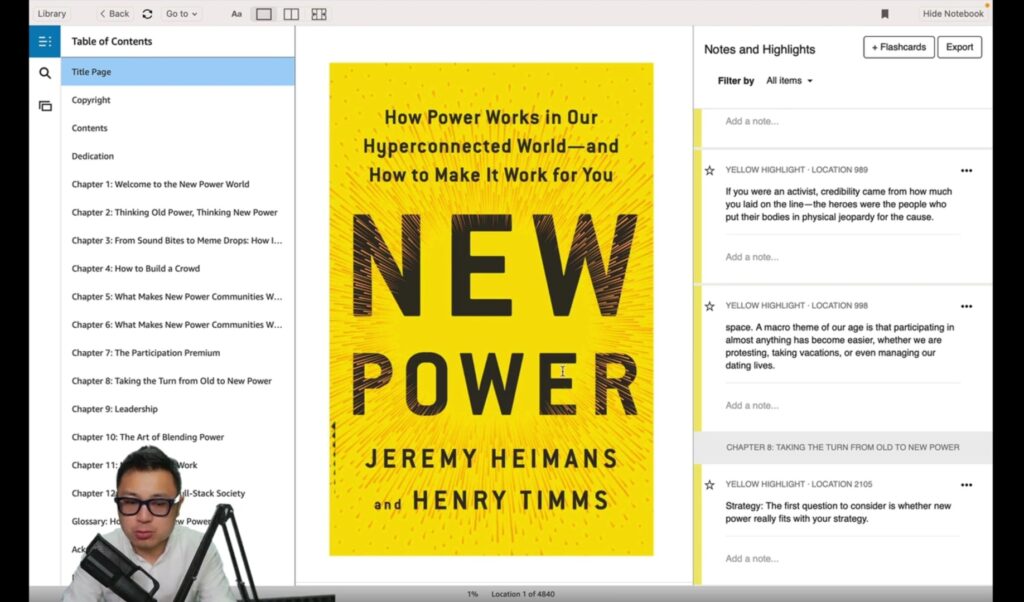
Task: Click the Chapter 8 section header in Notebook
Action: coord(843,447)
